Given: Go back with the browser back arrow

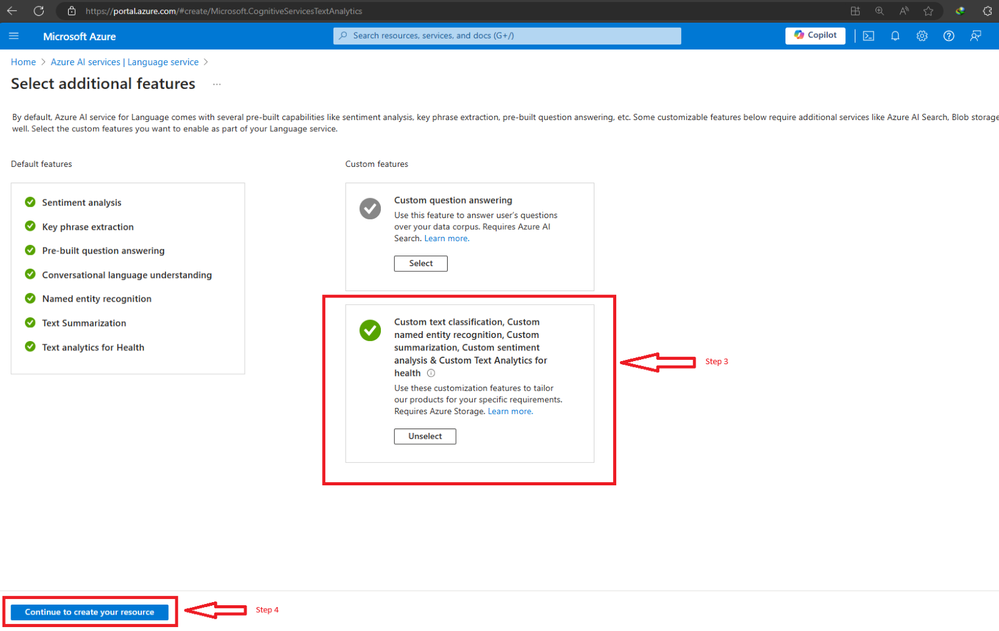Looking at the screenshot, I should (x=11, y=11).
